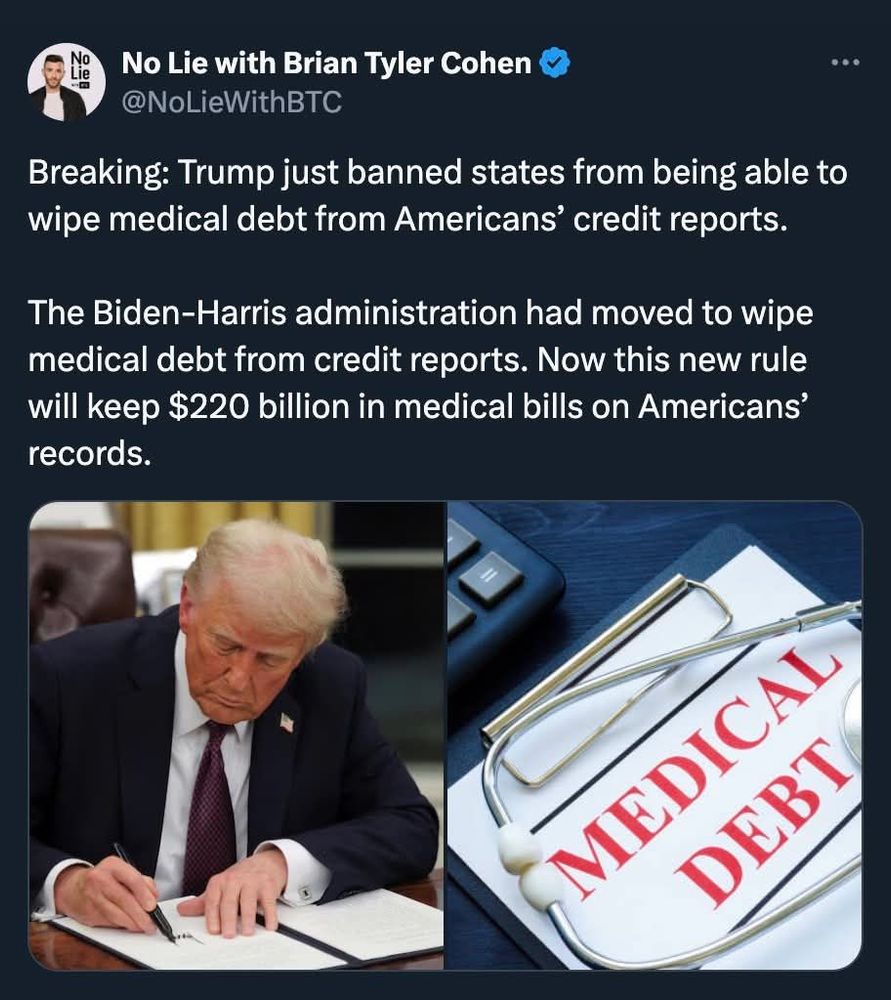The image size is (891, 1000).
Task: Open the Medical Debt clipboard image
Action: pos(654,735)
